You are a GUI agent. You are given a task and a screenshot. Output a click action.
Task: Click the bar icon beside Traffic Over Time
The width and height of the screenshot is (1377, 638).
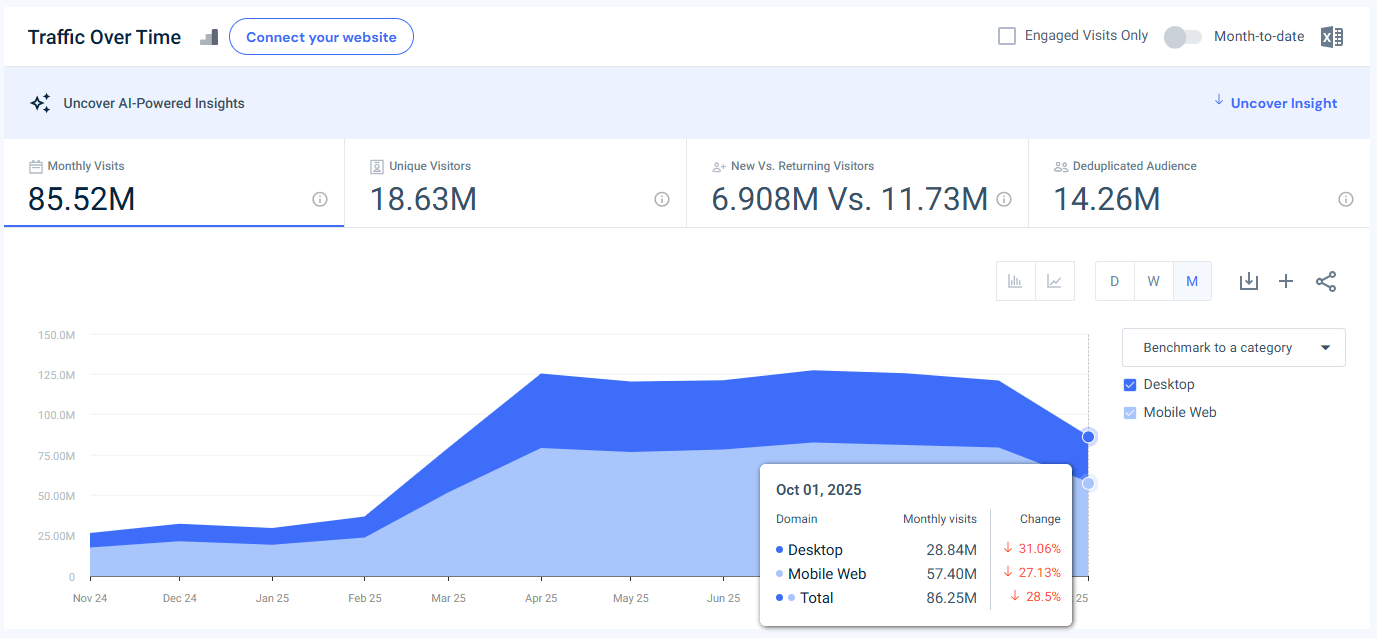tap(208, 37)
